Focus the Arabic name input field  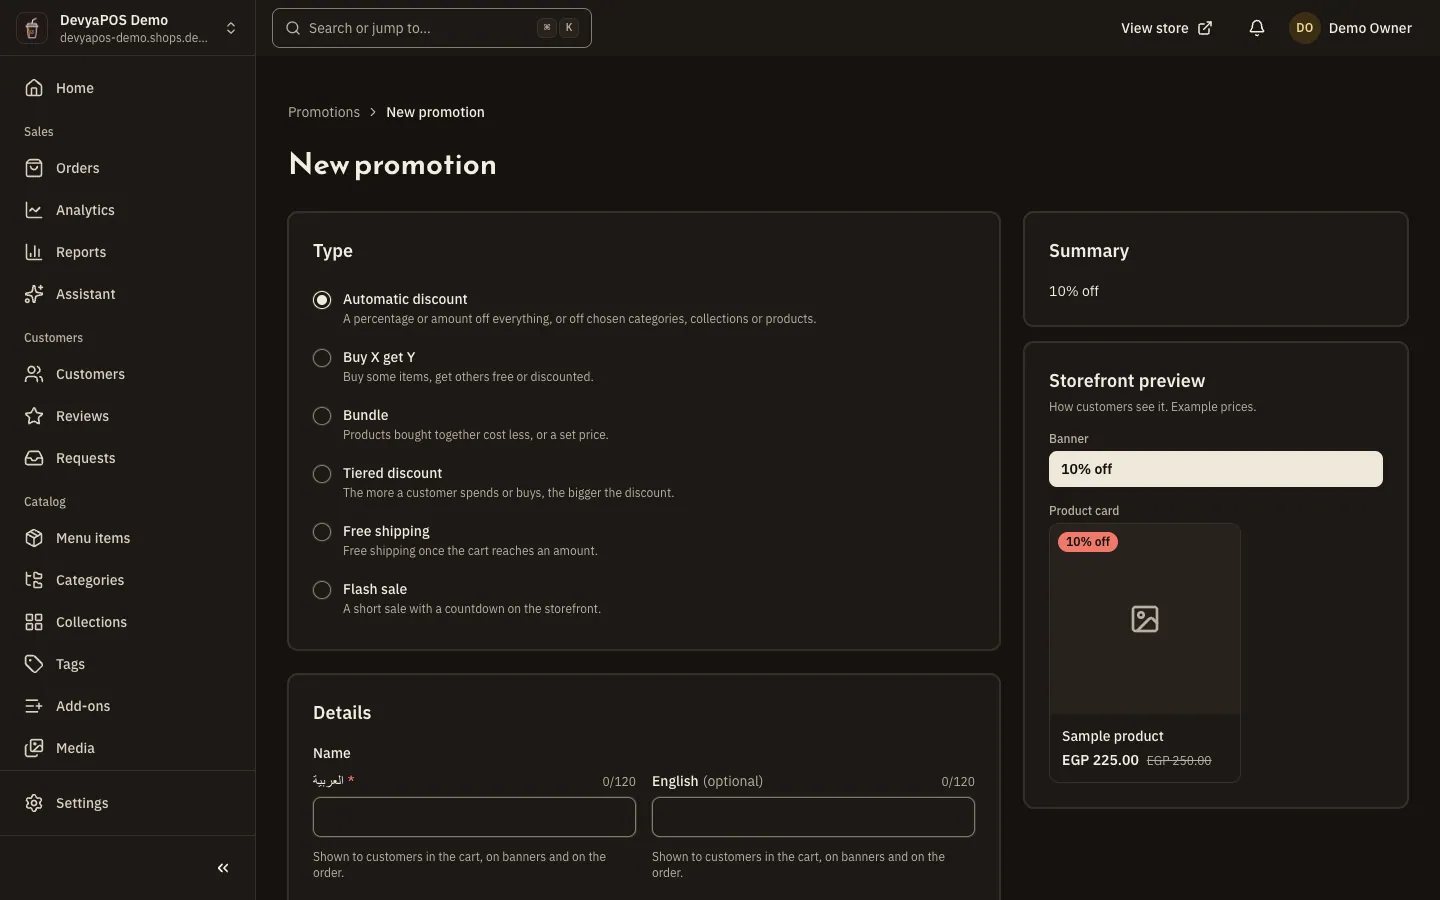[x=474, y=817]
